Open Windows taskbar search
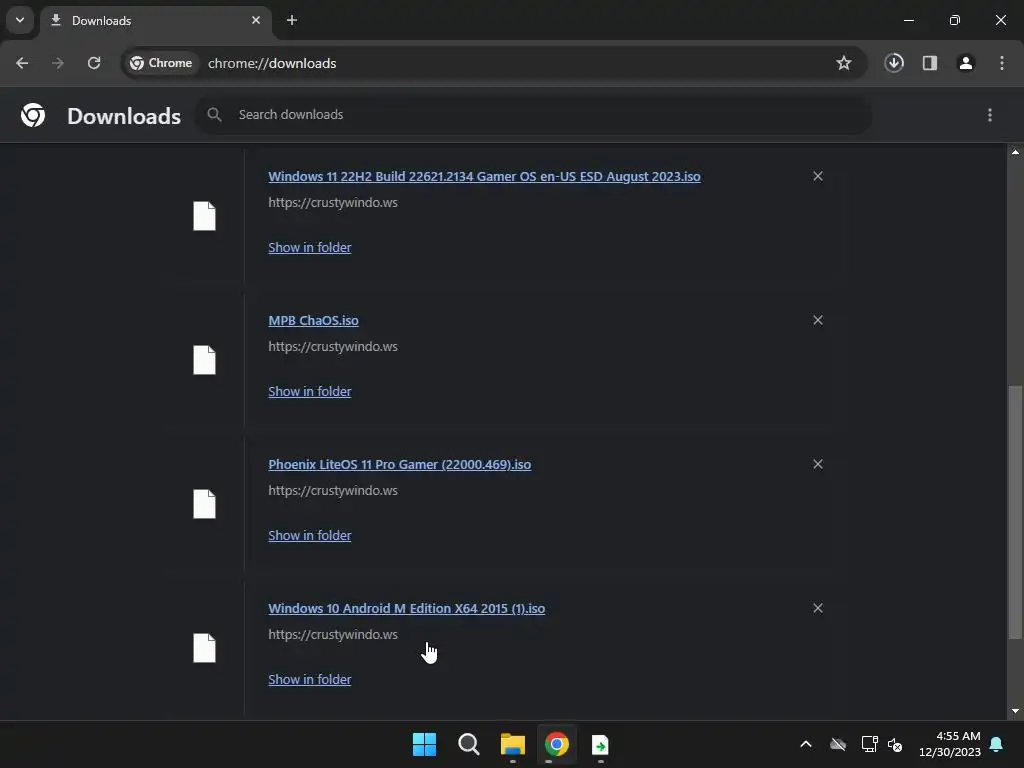1024x768 pixels. 469,744
